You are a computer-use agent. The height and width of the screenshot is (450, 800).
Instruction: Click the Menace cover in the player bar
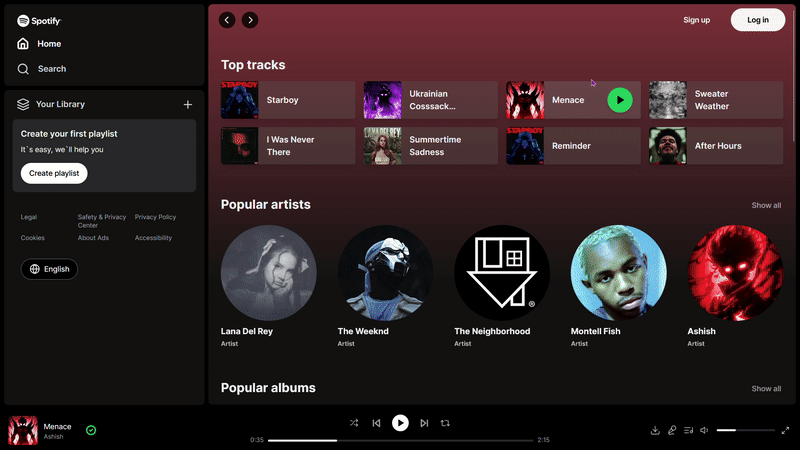(x=23, y=430)
